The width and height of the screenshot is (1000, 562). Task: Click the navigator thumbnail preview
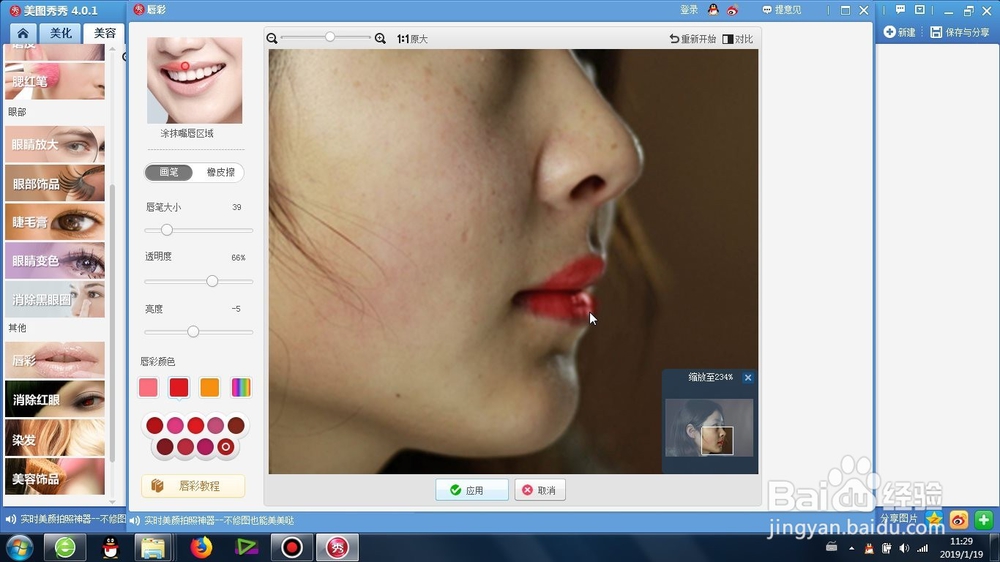[709, 427]
